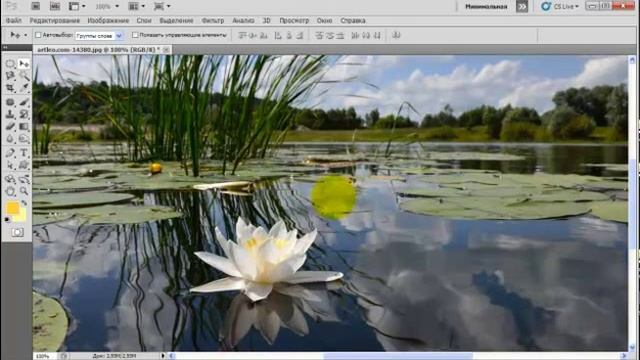Select the Blur tool

point(10,139)
